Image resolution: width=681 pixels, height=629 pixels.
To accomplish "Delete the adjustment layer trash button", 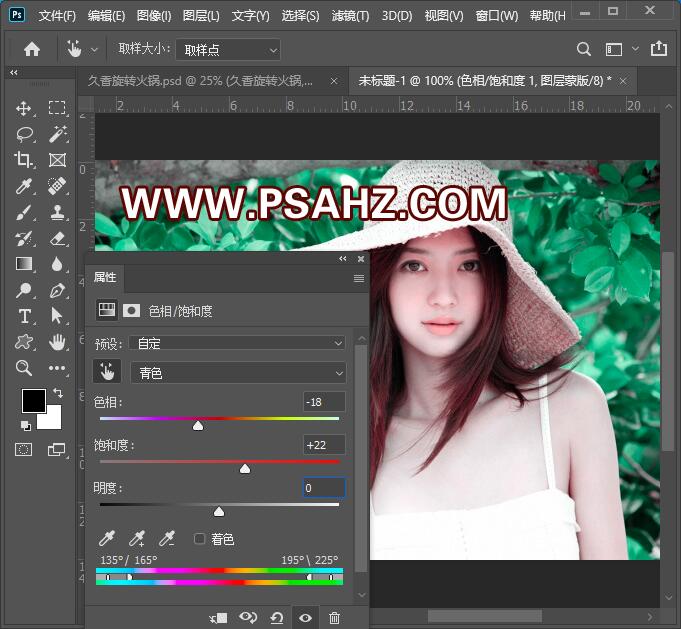I will (x=334, y=617).
